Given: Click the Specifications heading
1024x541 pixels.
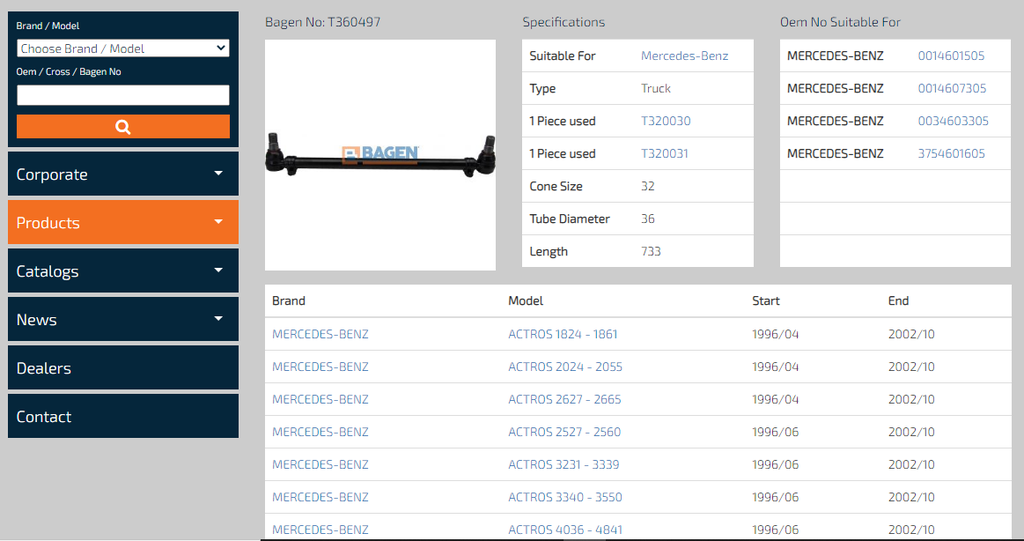Looking at the screenshot, I should tap(564, 22).
